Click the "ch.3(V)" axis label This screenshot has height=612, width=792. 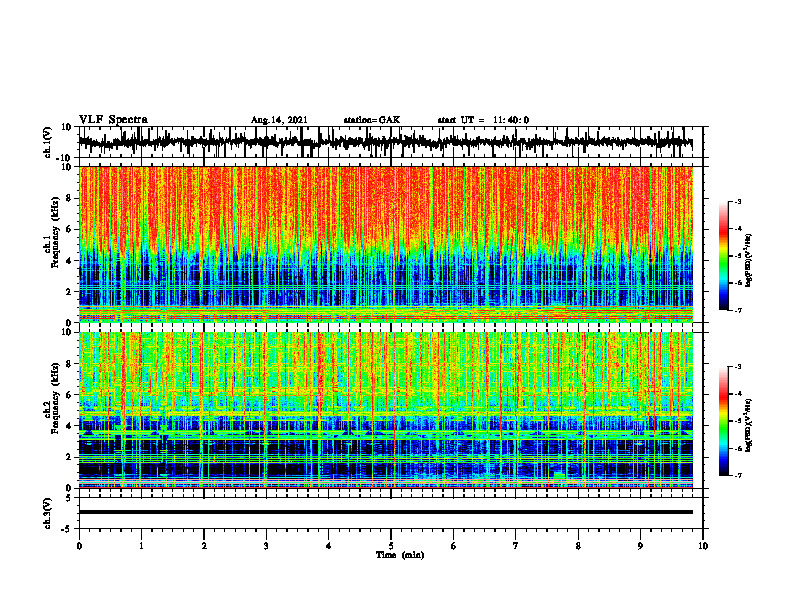(48, 514)
